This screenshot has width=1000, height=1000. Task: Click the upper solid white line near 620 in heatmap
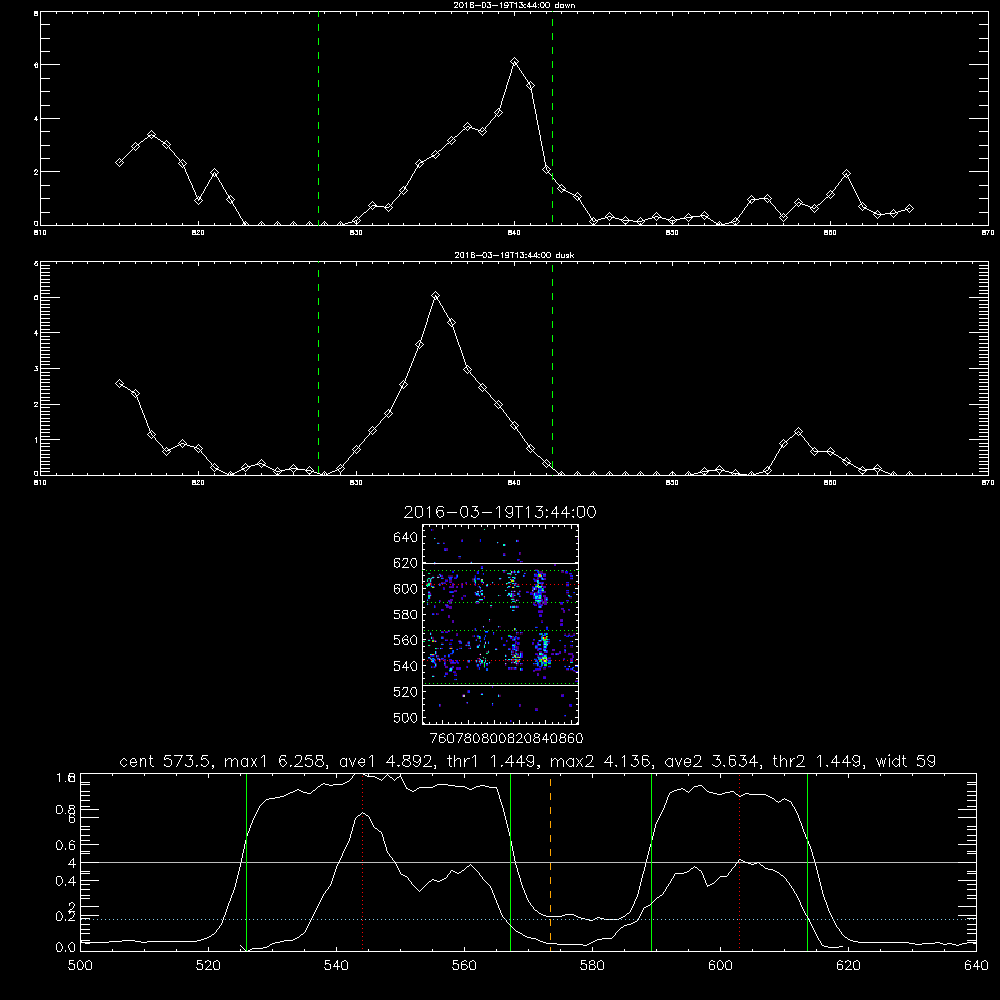(x=500, y=563)
